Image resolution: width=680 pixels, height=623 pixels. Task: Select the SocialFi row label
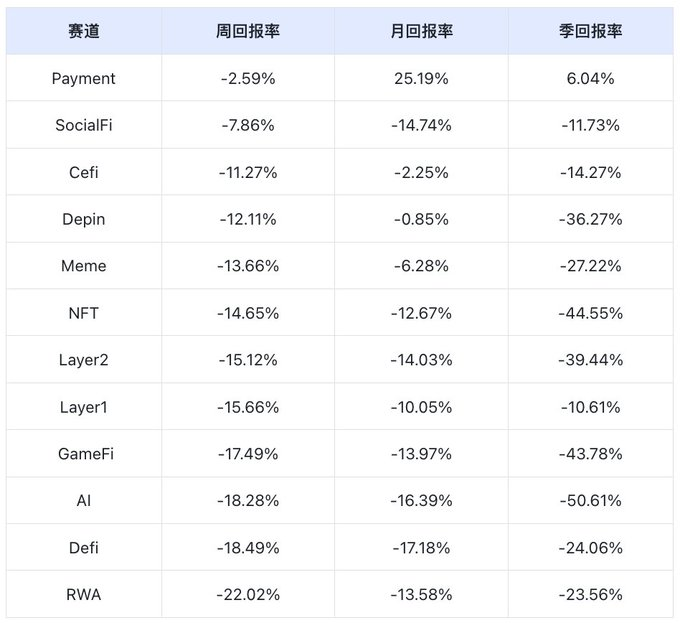pyautogui.click(x=84, y=125)
